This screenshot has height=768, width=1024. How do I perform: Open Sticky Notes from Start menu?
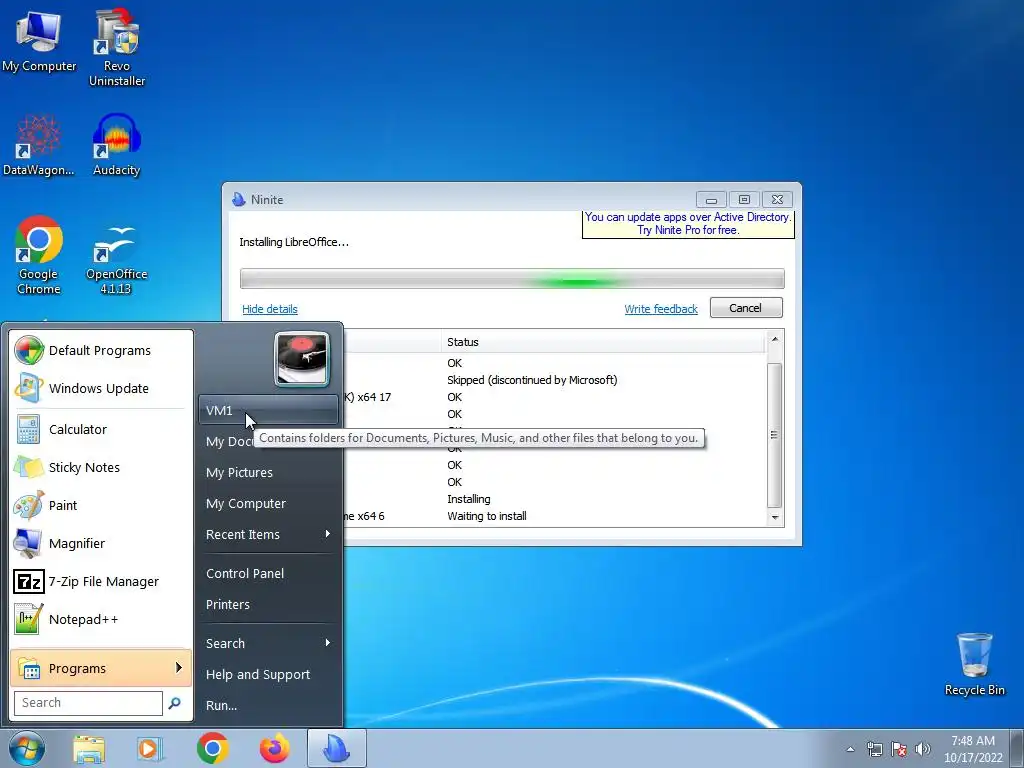tap(101, 468)
